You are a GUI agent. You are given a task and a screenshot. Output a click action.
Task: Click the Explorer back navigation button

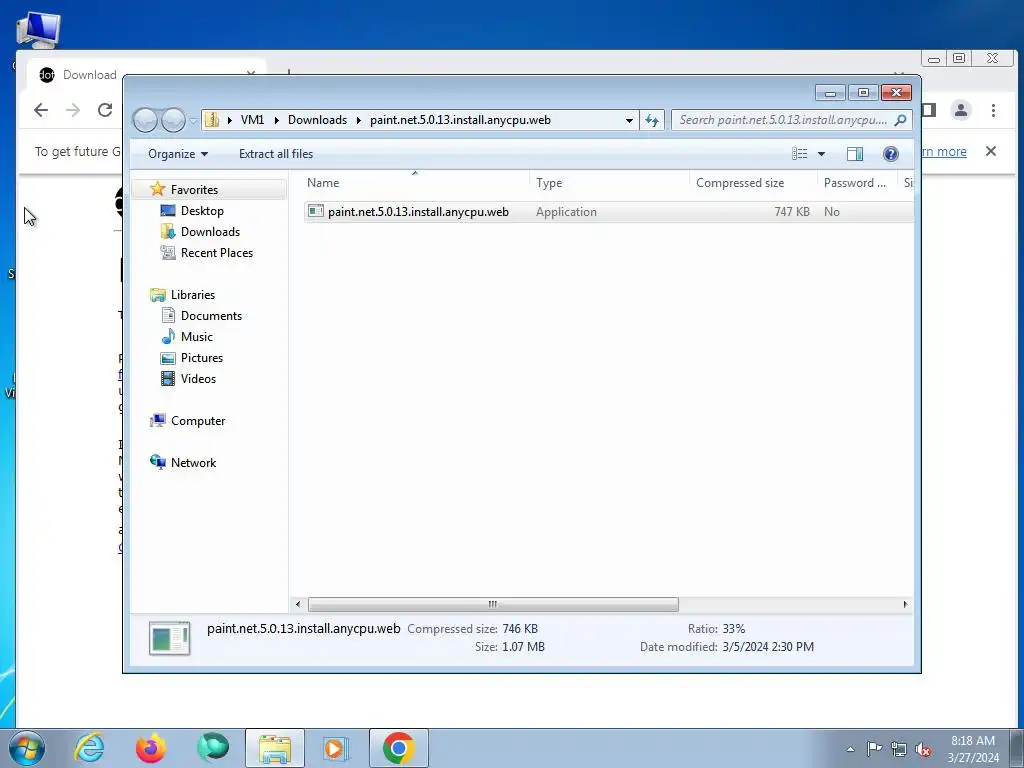145,120
